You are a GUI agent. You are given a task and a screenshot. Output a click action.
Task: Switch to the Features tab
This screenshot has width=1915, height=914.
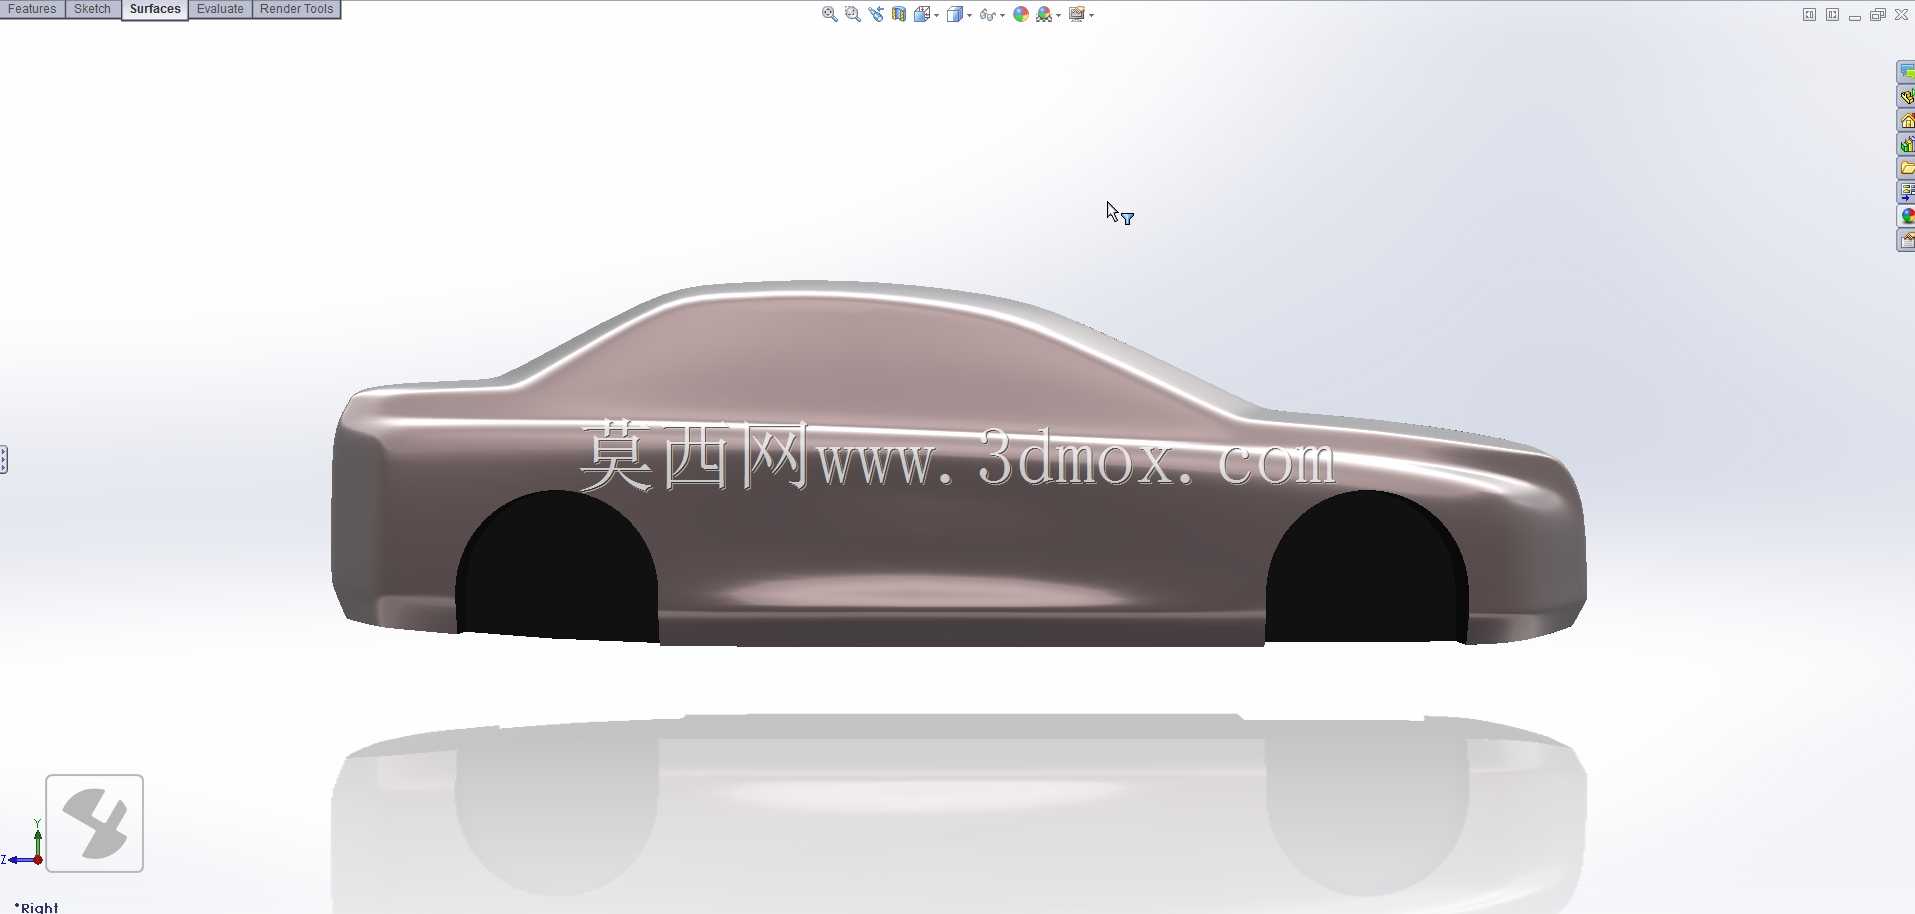32,9
